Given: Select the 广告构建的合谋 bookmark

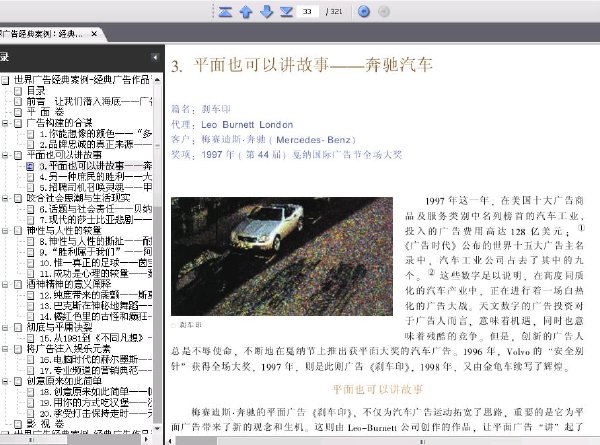Looking at the screenshot, I should click(x=59, y=123).
